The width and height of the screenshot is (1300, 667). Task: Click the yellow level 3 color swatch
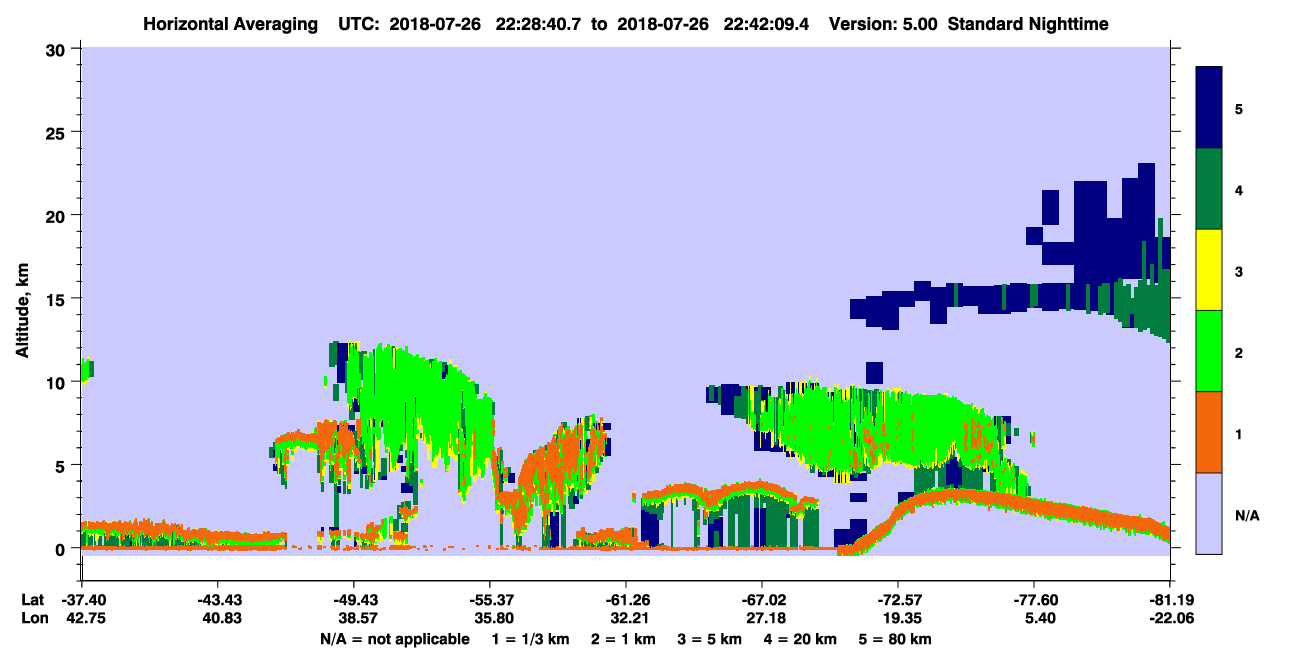pos(1209,270)
